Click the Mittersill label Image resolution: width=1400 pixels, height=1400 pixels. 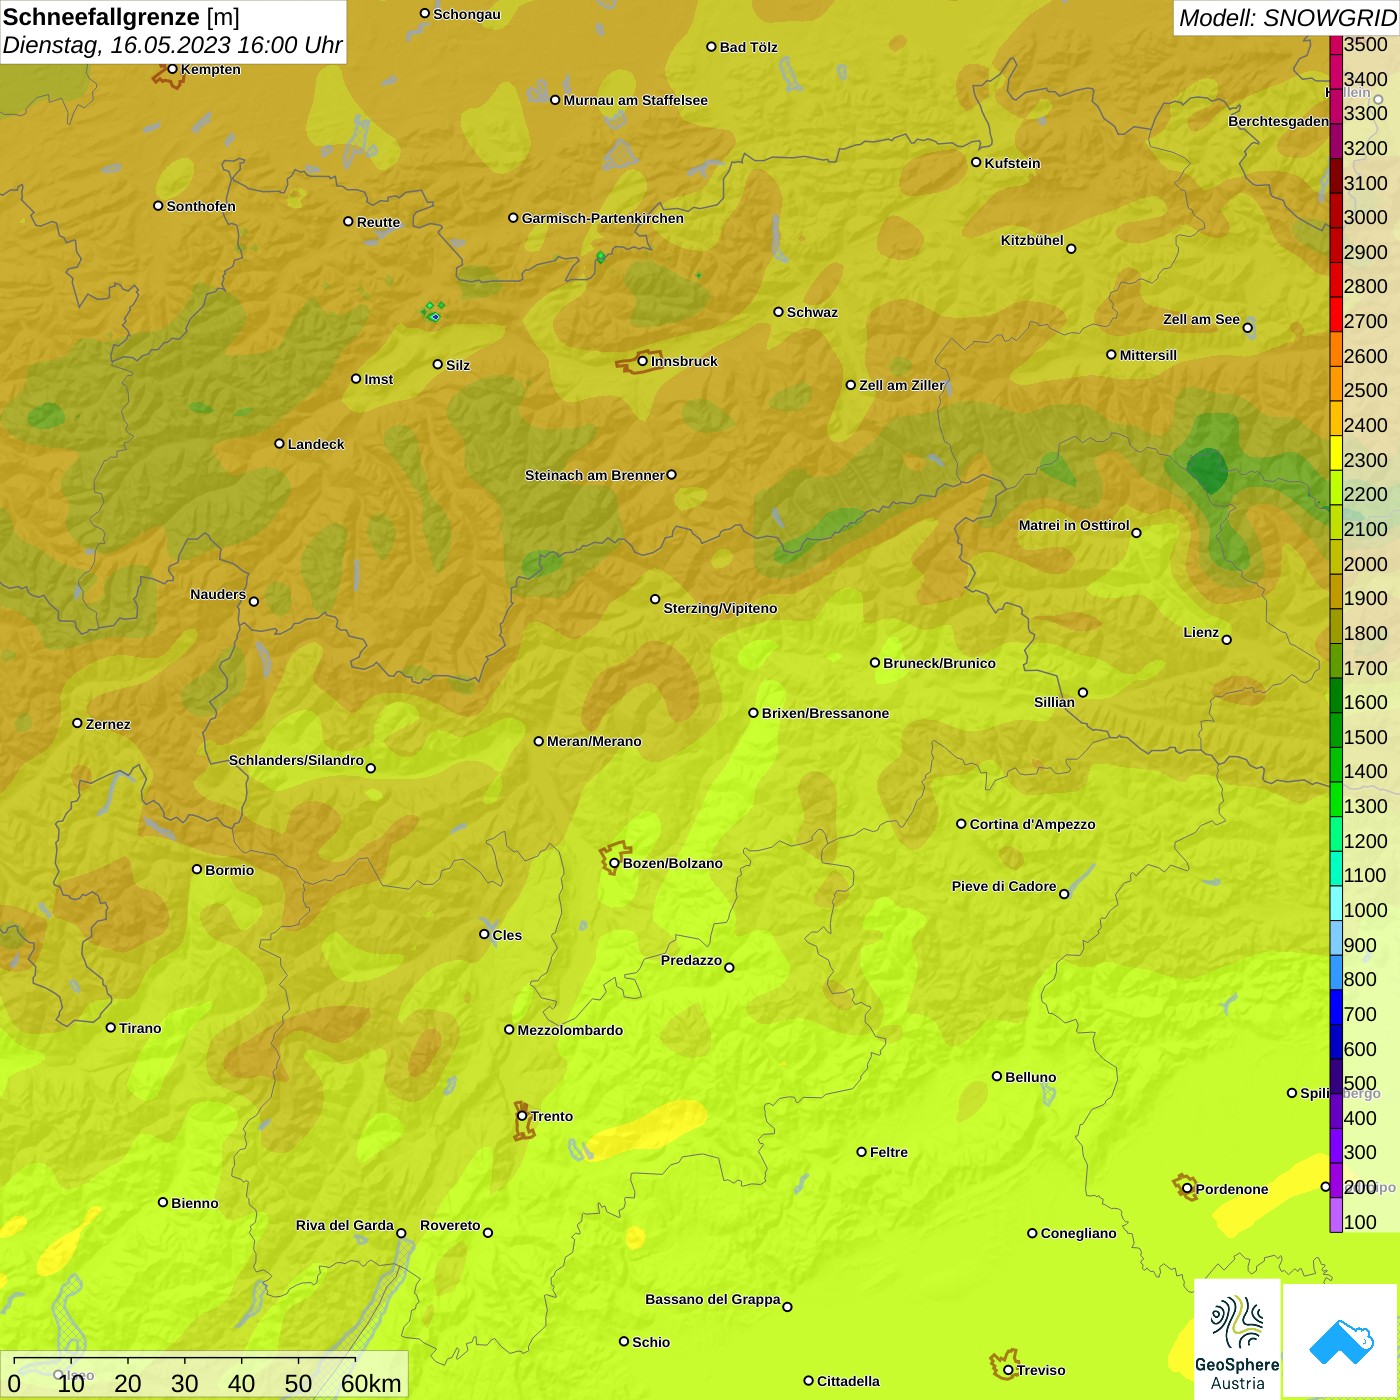coord(1148,355)
